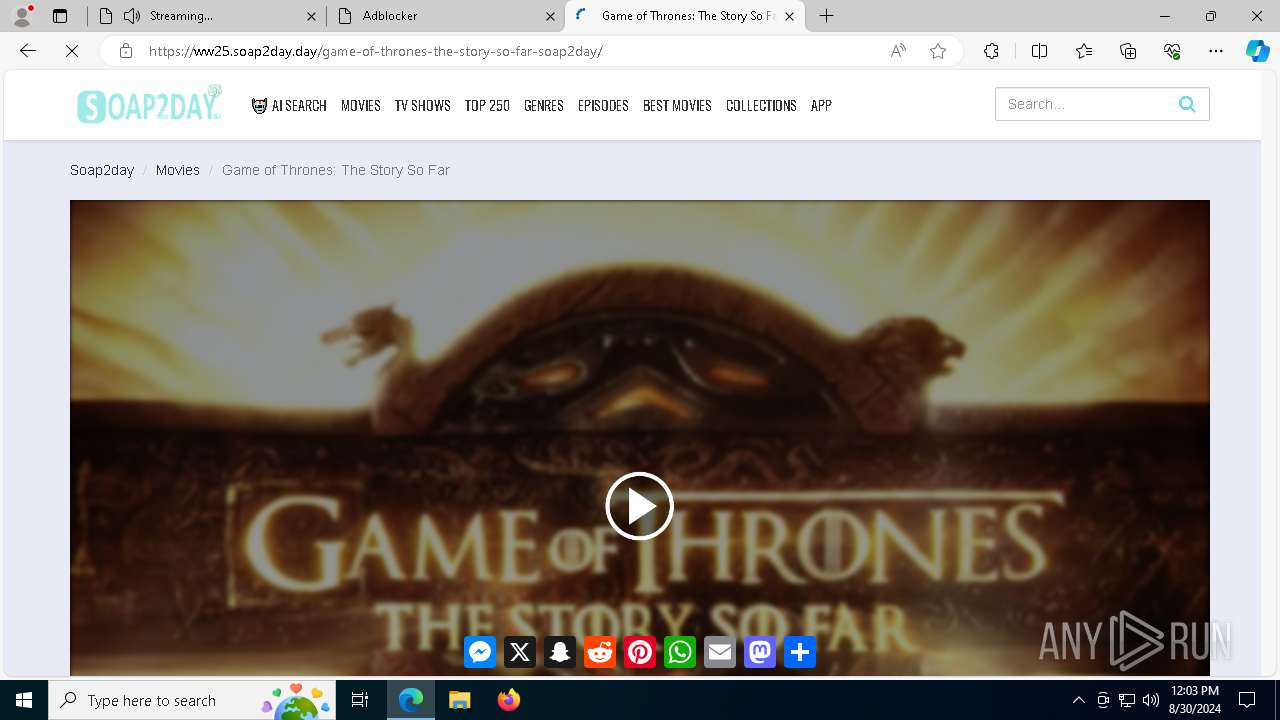Open the taskbar clock and date
This screenshot has width=1280, height=720.
coord(1194,700)
